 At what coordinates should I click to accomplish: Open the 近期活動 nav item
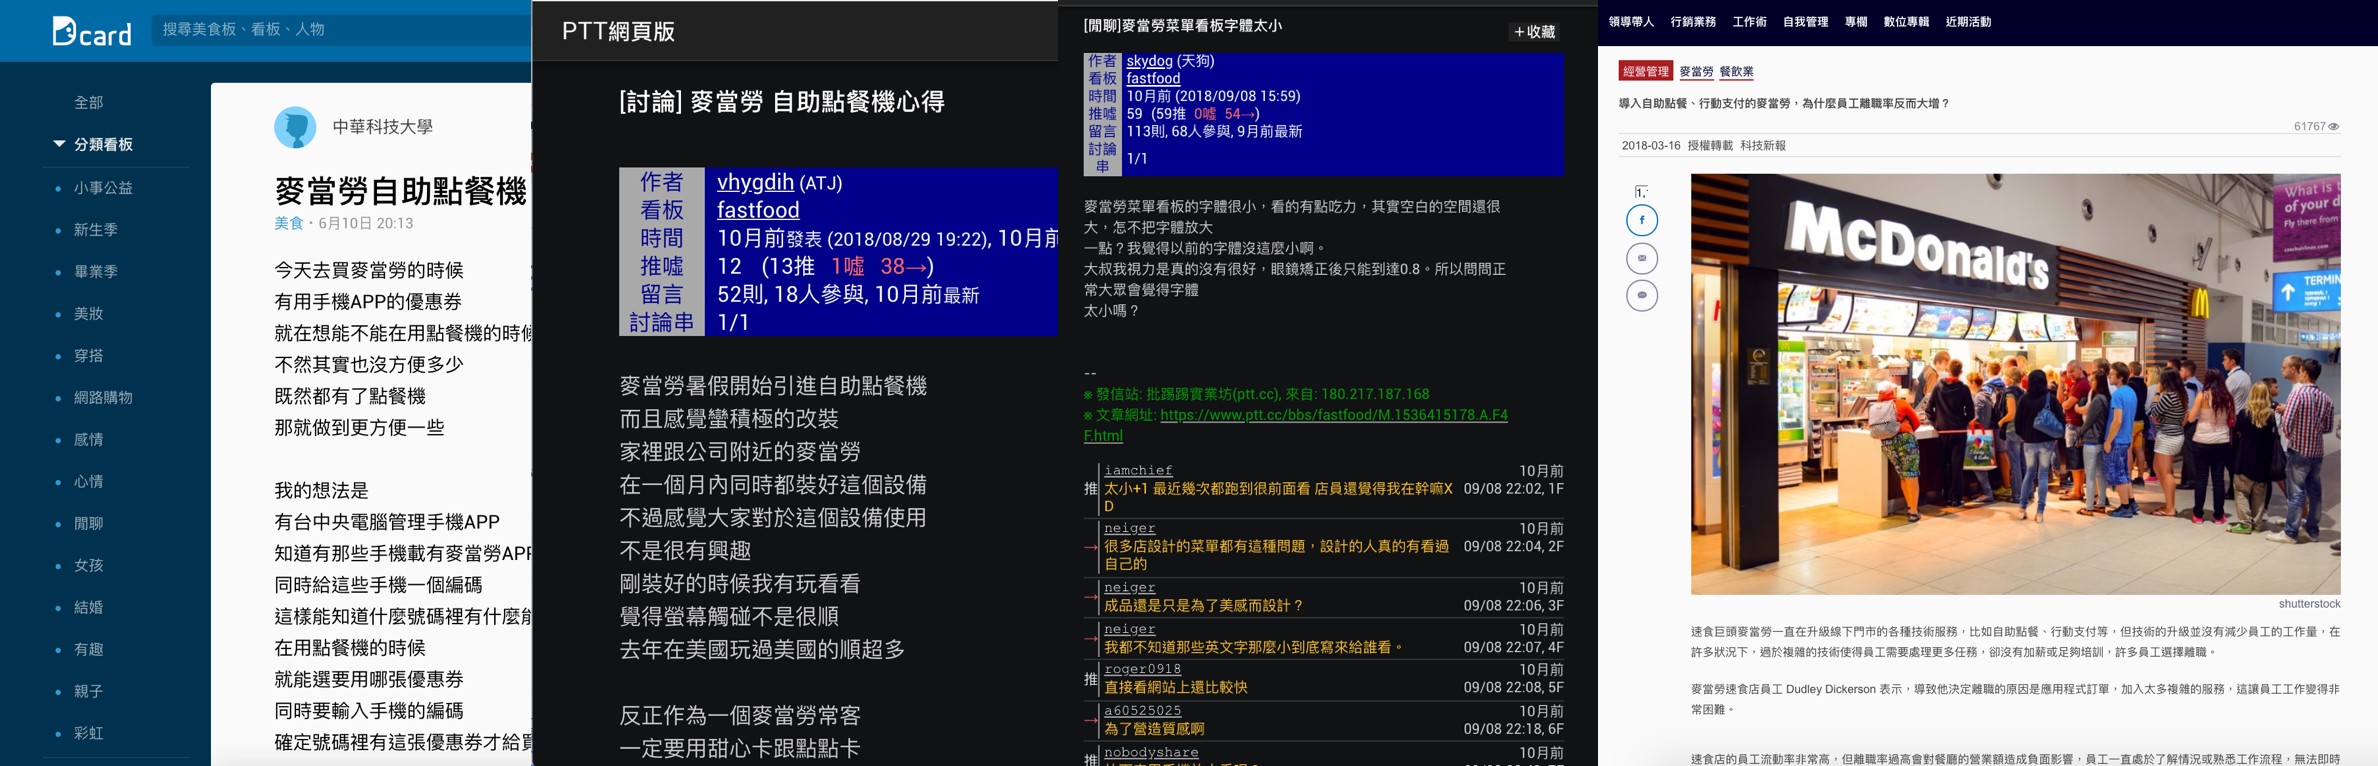tap(1968, 22)
